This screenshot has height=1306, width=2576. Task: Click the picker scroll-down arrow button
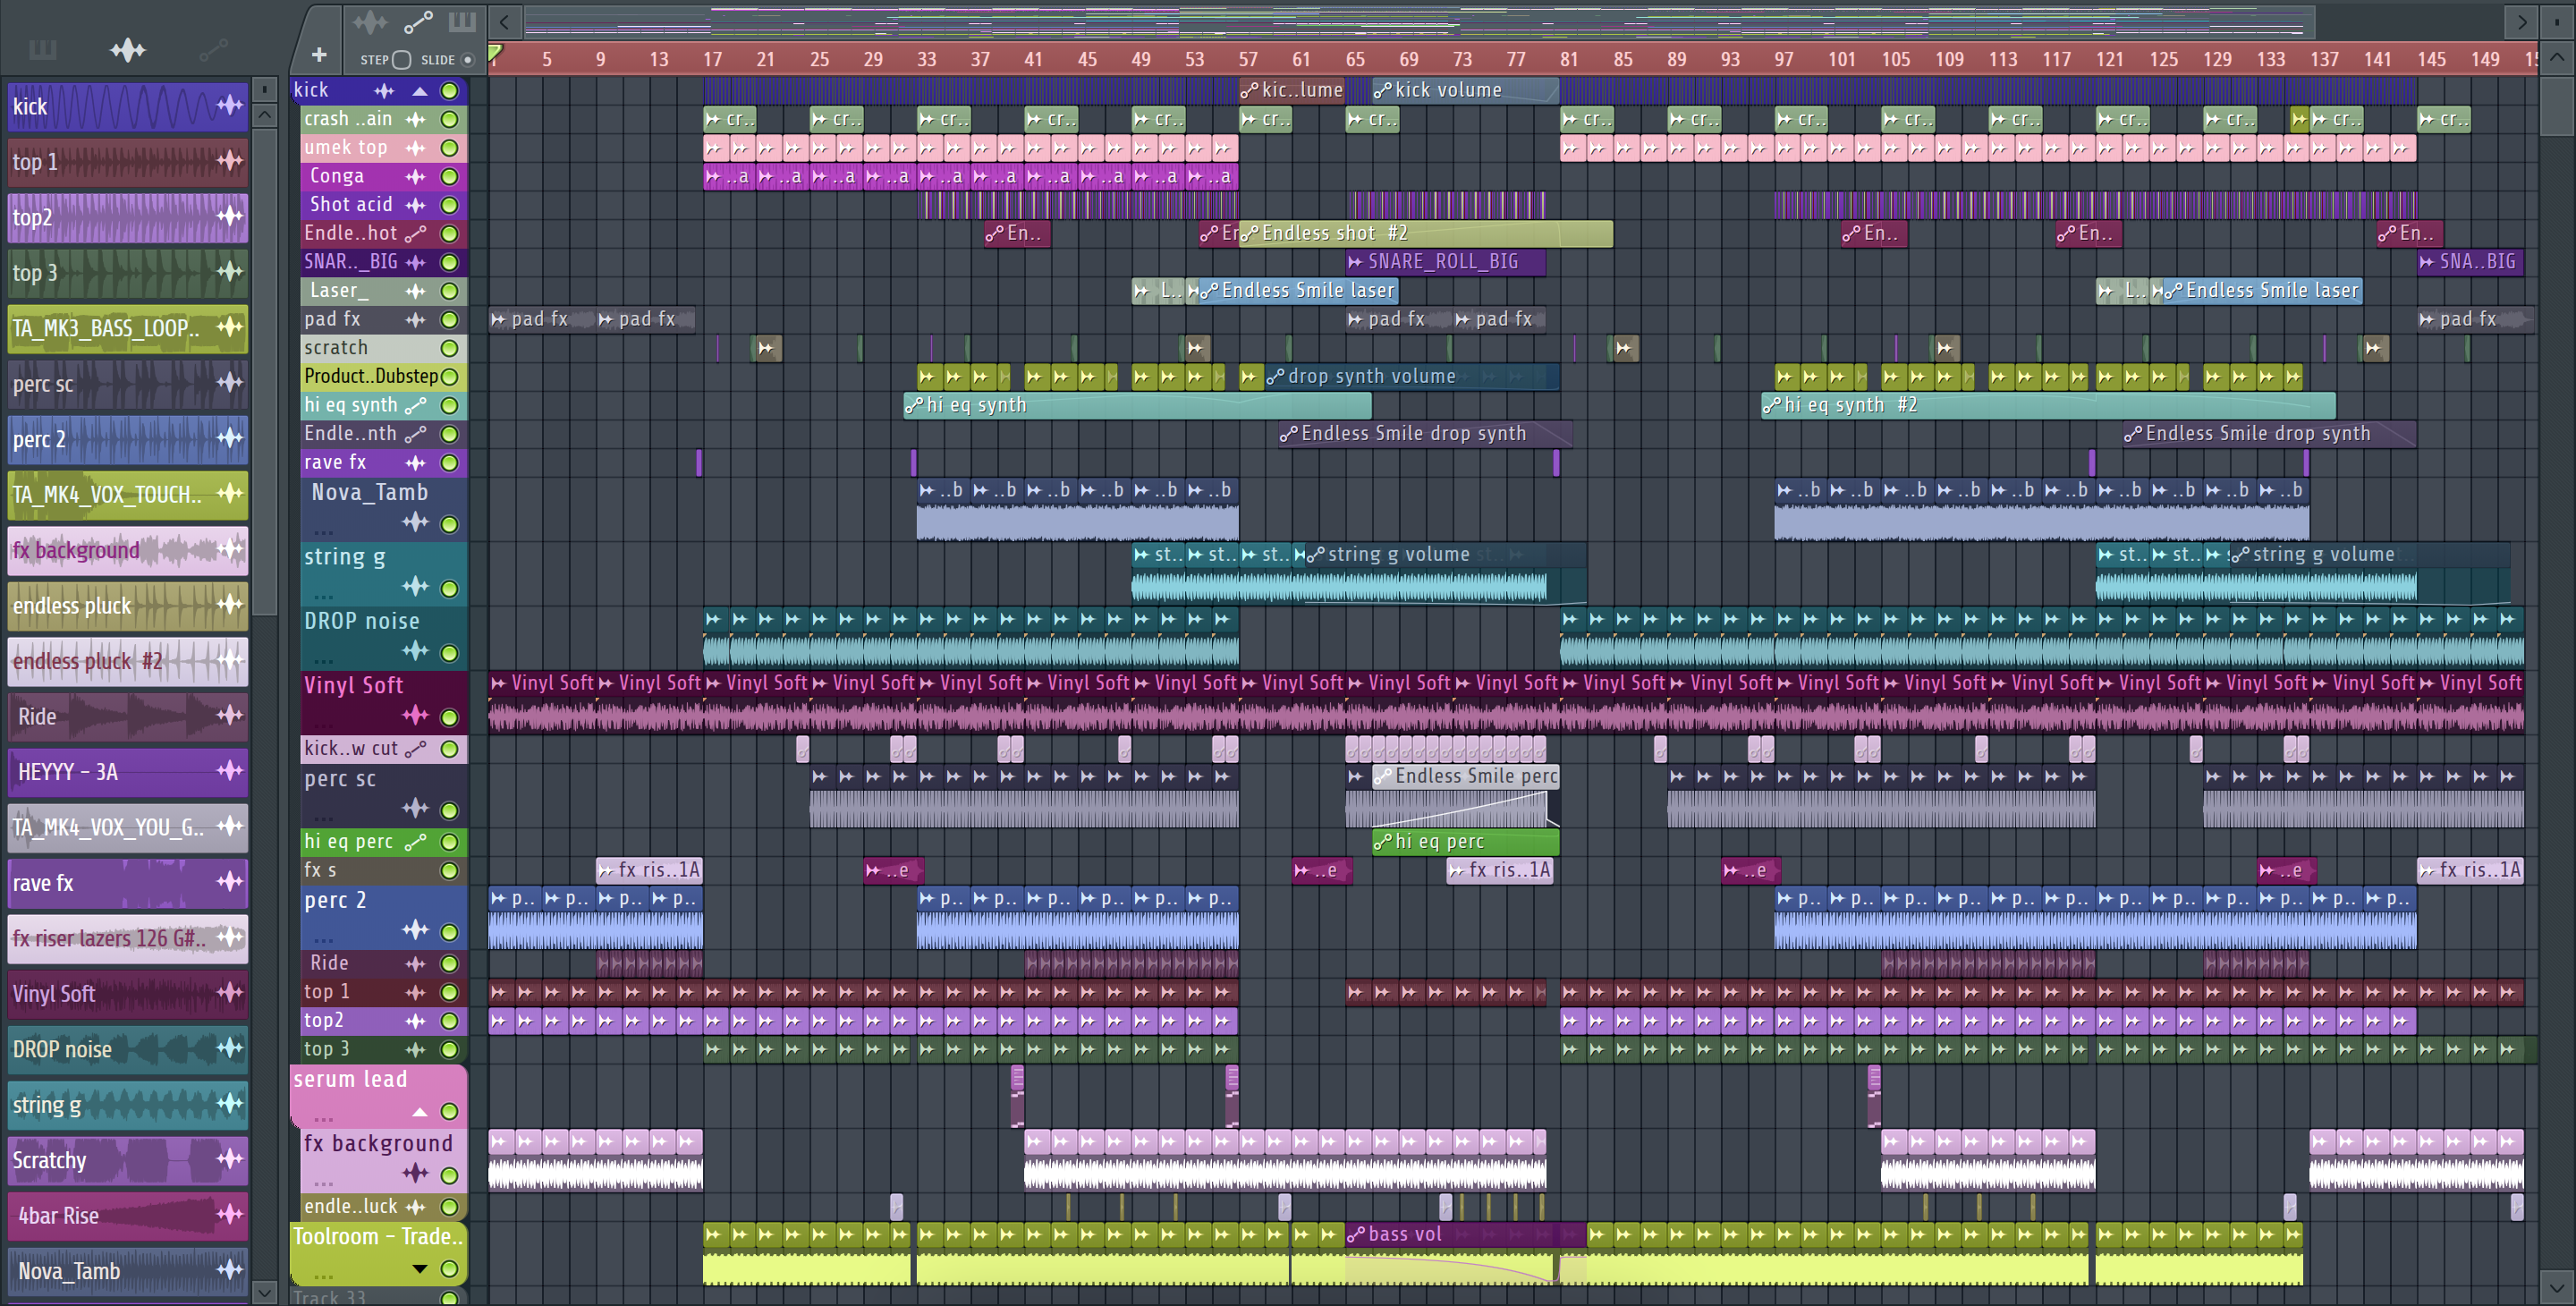pos(264,1292)
